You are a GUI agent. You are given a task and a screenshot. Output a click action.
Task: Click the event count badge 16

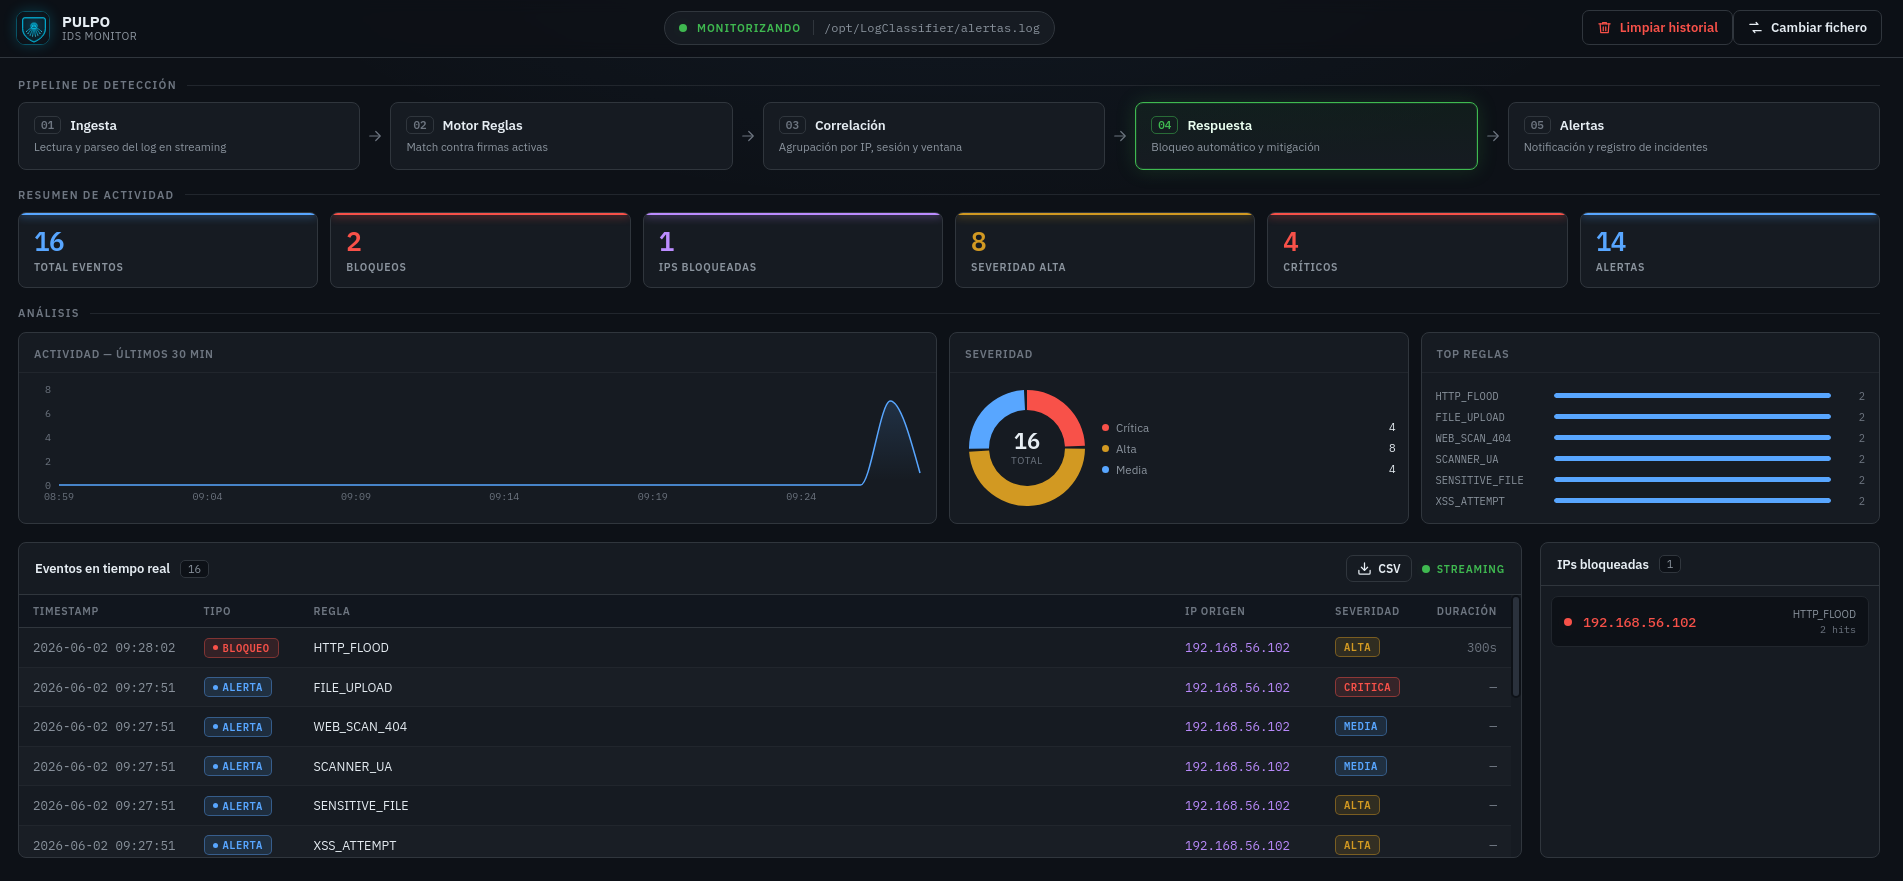click(194, 569)
